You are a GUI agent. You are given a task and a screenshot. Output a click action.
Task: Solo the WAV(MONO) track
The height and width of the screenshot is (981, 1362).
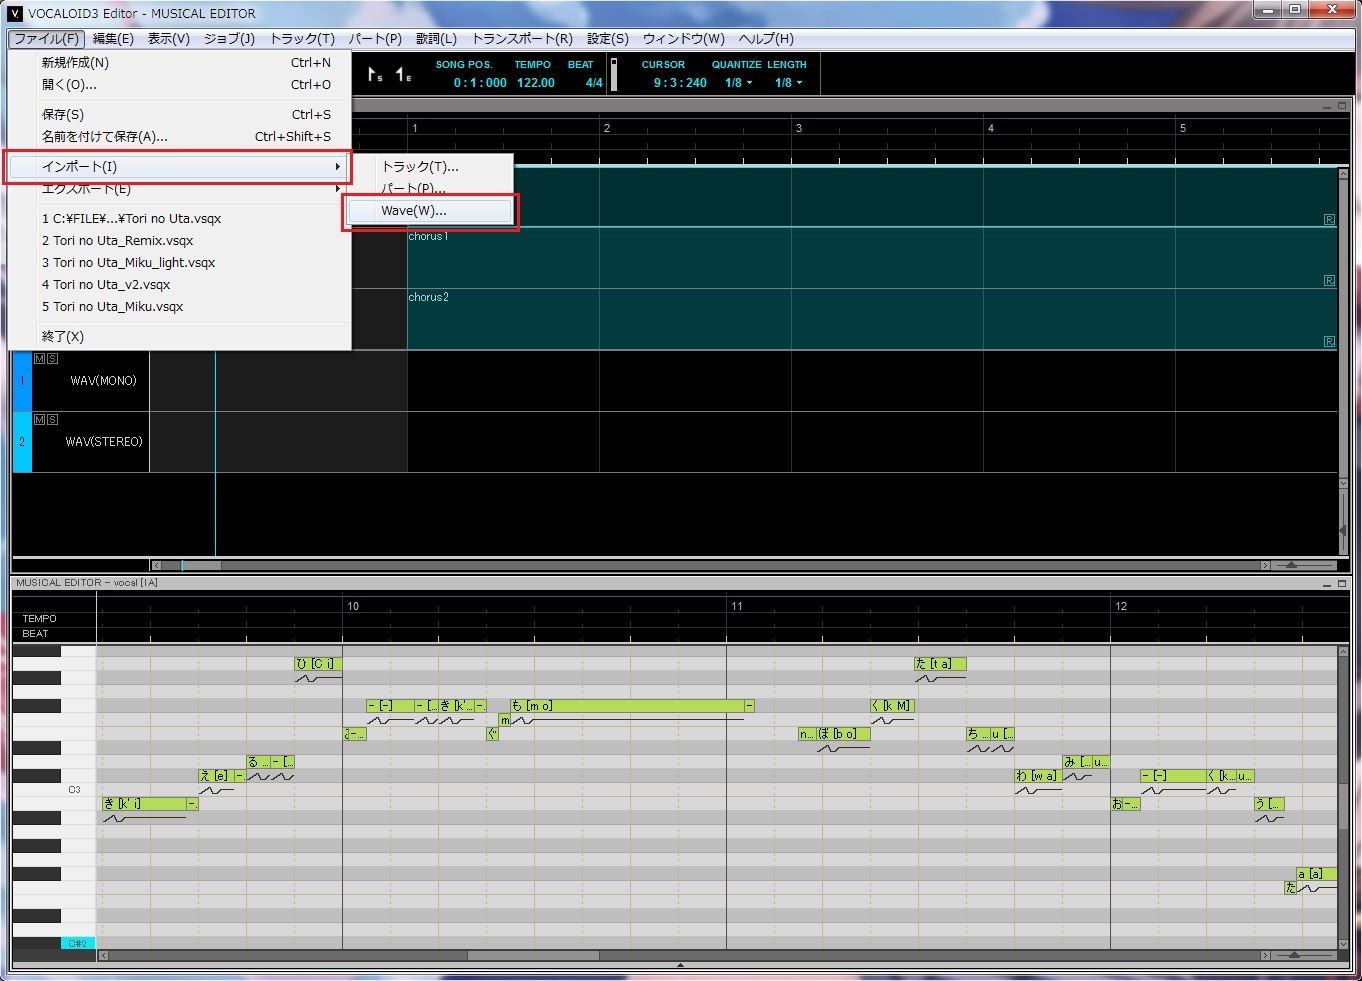pos(52,358)
